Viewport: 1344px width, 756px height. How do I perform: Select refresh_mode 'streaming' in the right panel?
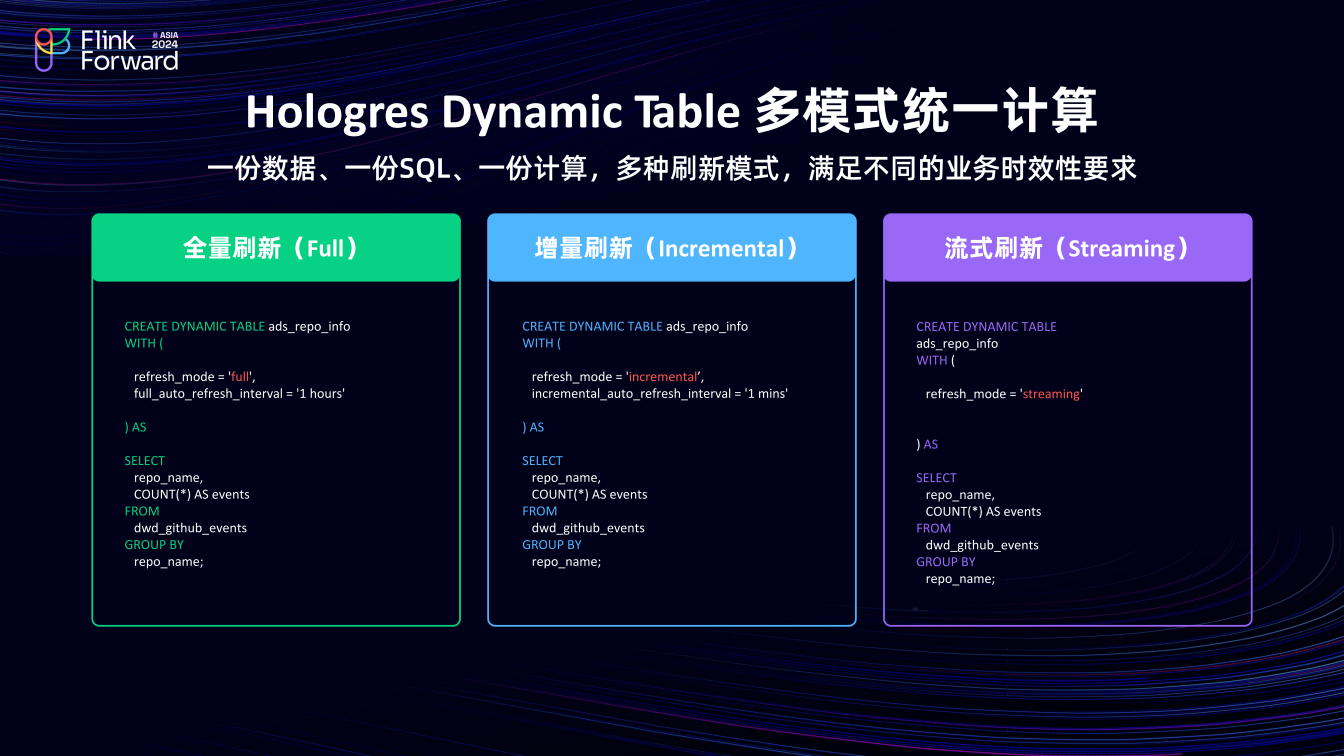pos(1050,393)
